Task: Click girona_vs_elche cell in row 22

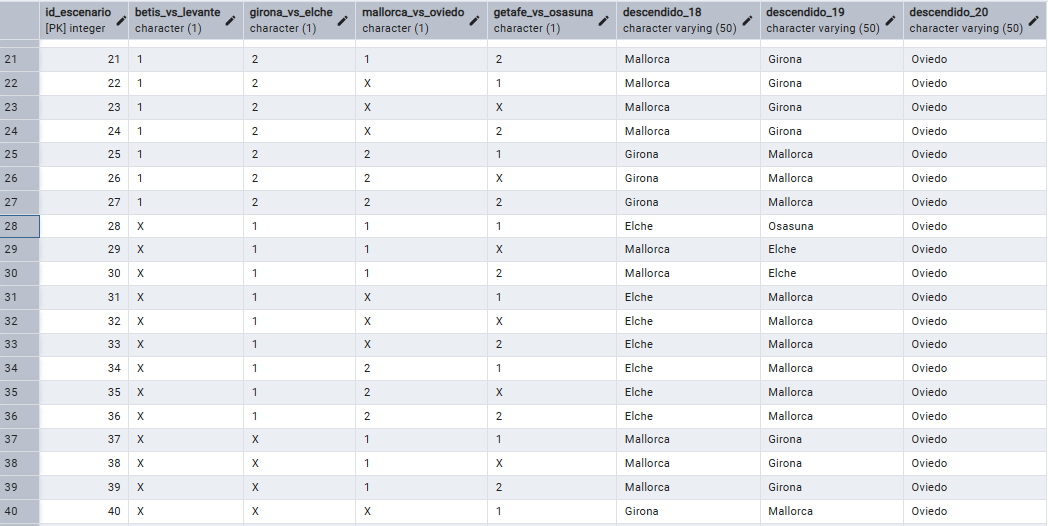Action: [299, 84]
